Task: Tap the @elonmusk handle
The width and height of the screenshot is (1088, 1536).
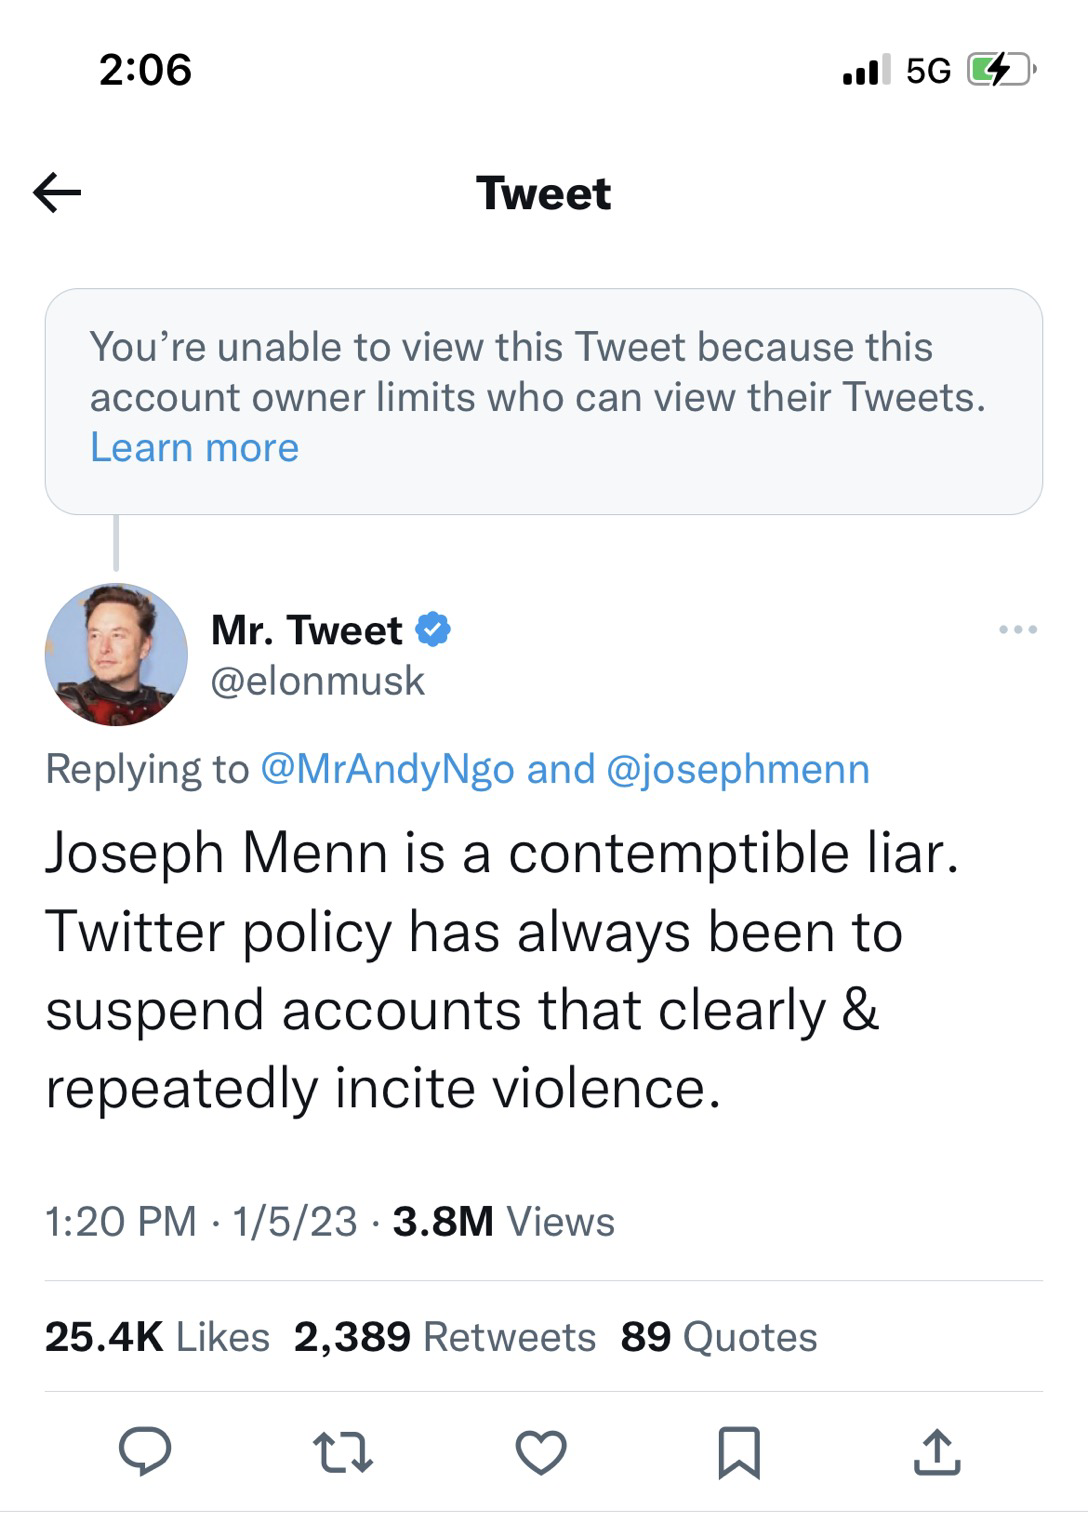Action: pyautogui.click(x=318, y=681)
